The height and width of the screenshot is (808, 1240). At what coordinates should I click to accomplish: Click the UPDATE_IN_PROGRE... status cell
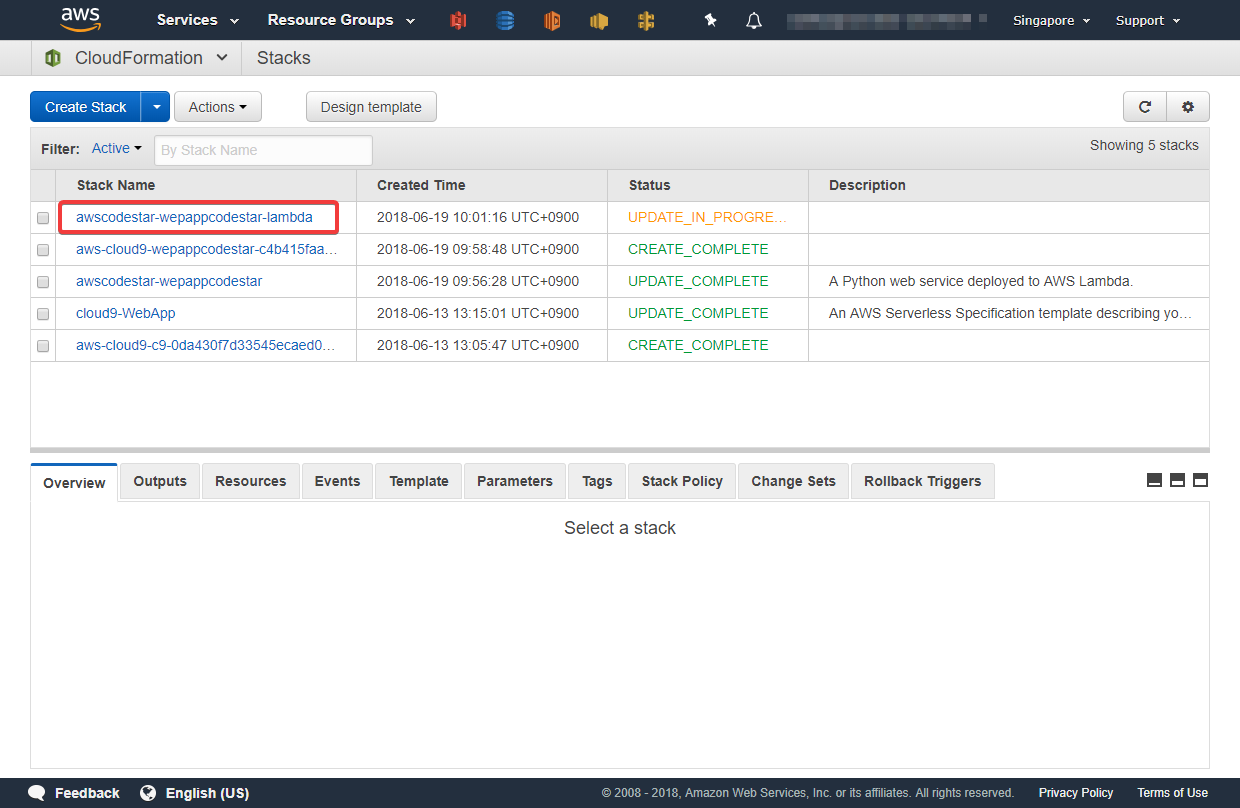[708, 217]
